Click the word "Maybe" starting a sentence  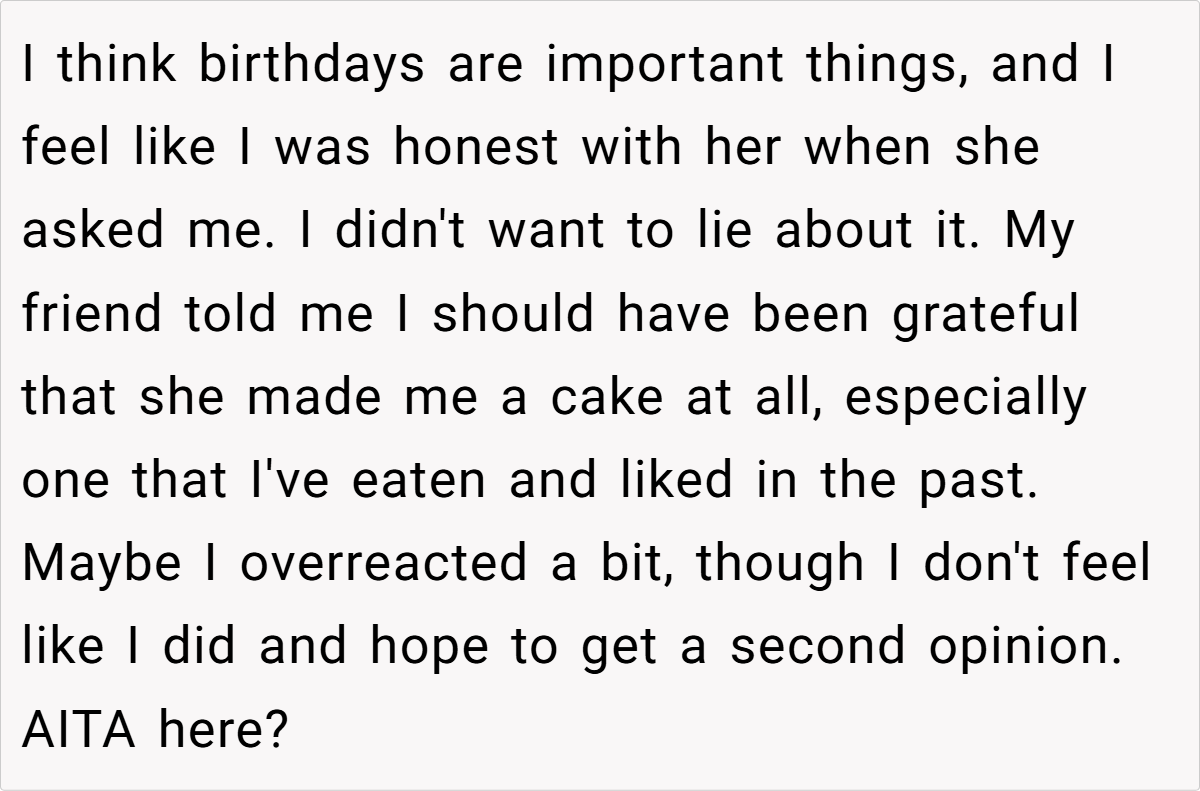pyautogui.click(x=101, y=563)
